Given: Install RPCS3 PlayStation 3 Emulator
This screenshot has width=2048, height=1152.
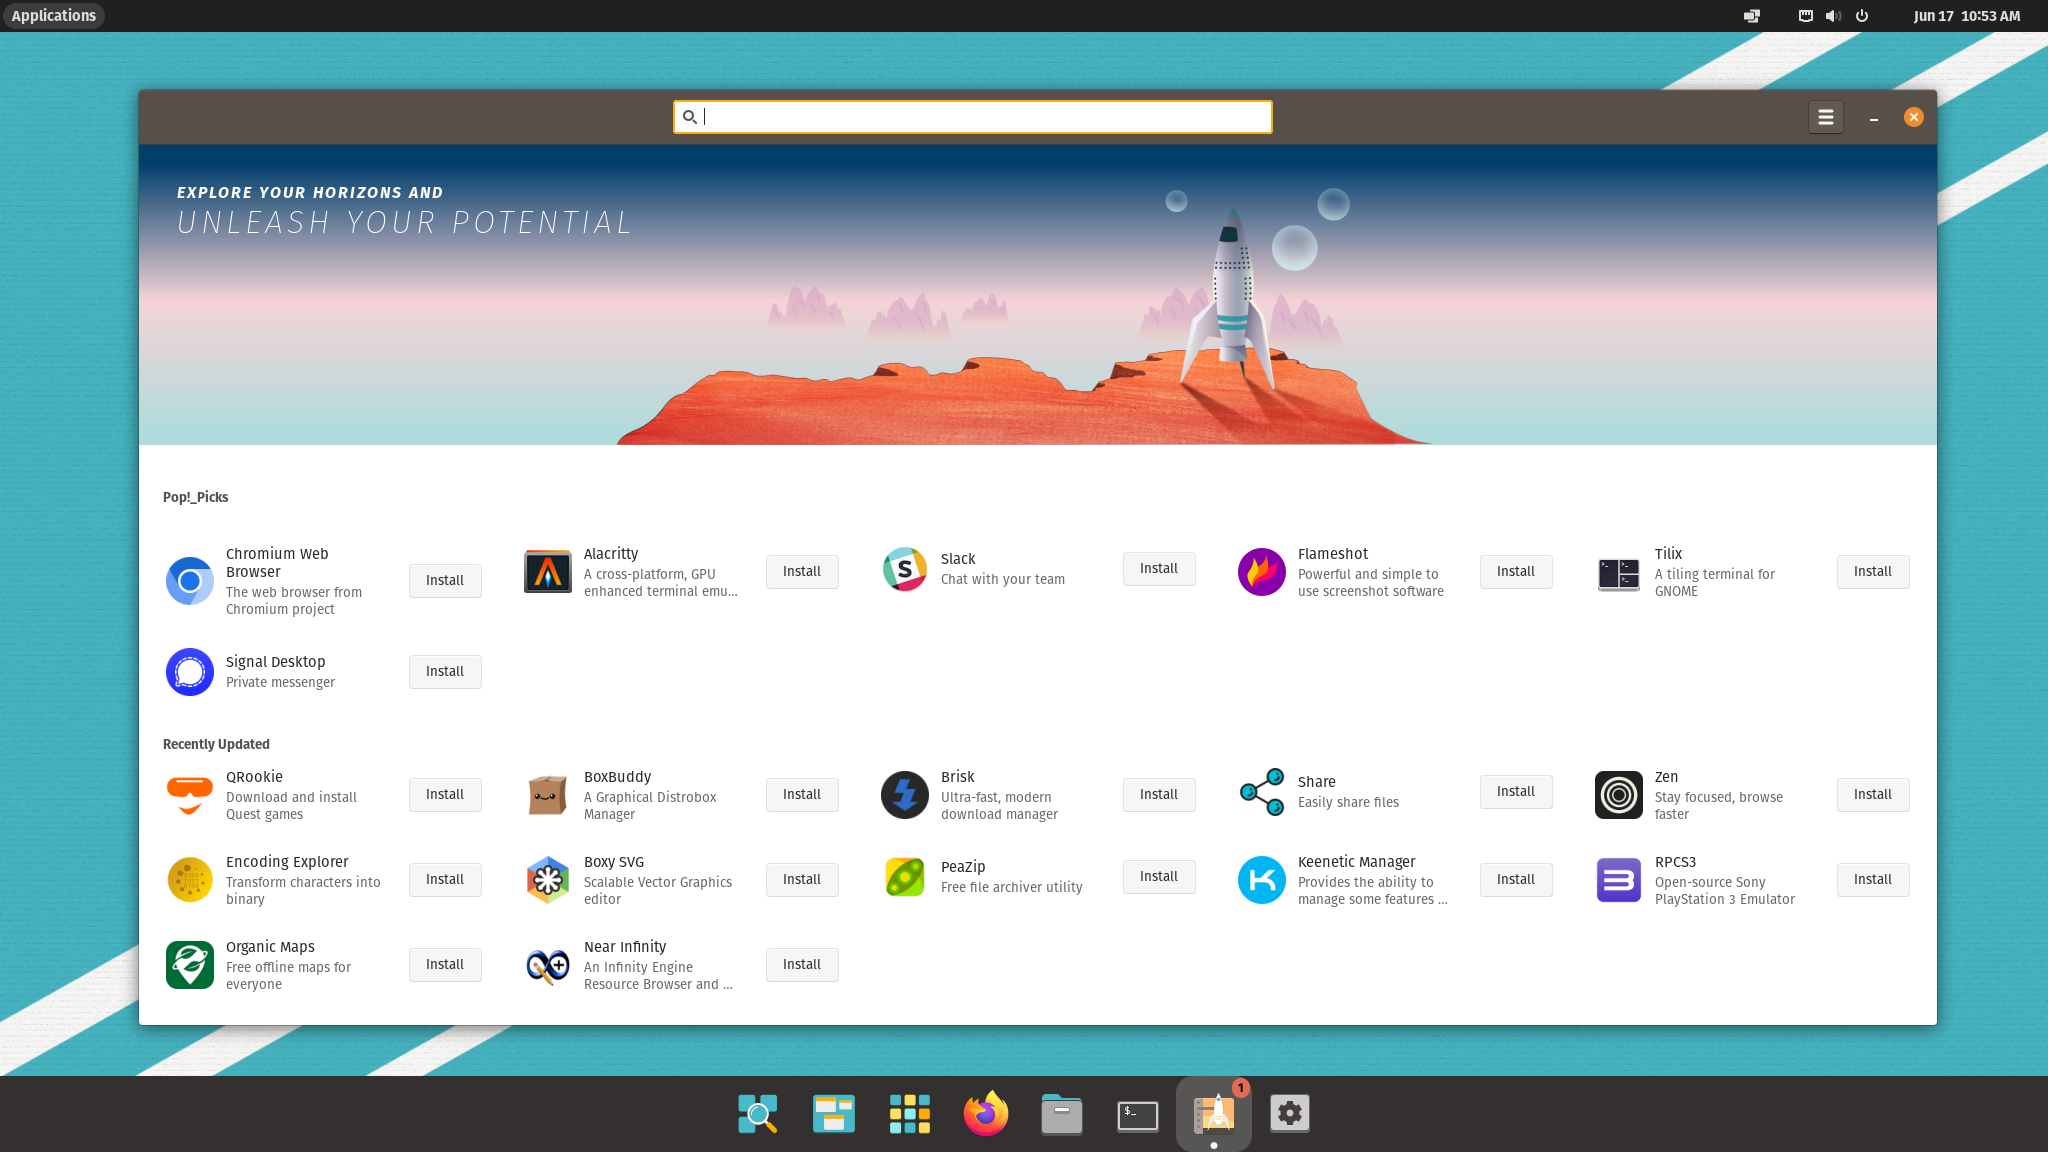Looking at the screenshot, I should click(x=1873, y=880).
